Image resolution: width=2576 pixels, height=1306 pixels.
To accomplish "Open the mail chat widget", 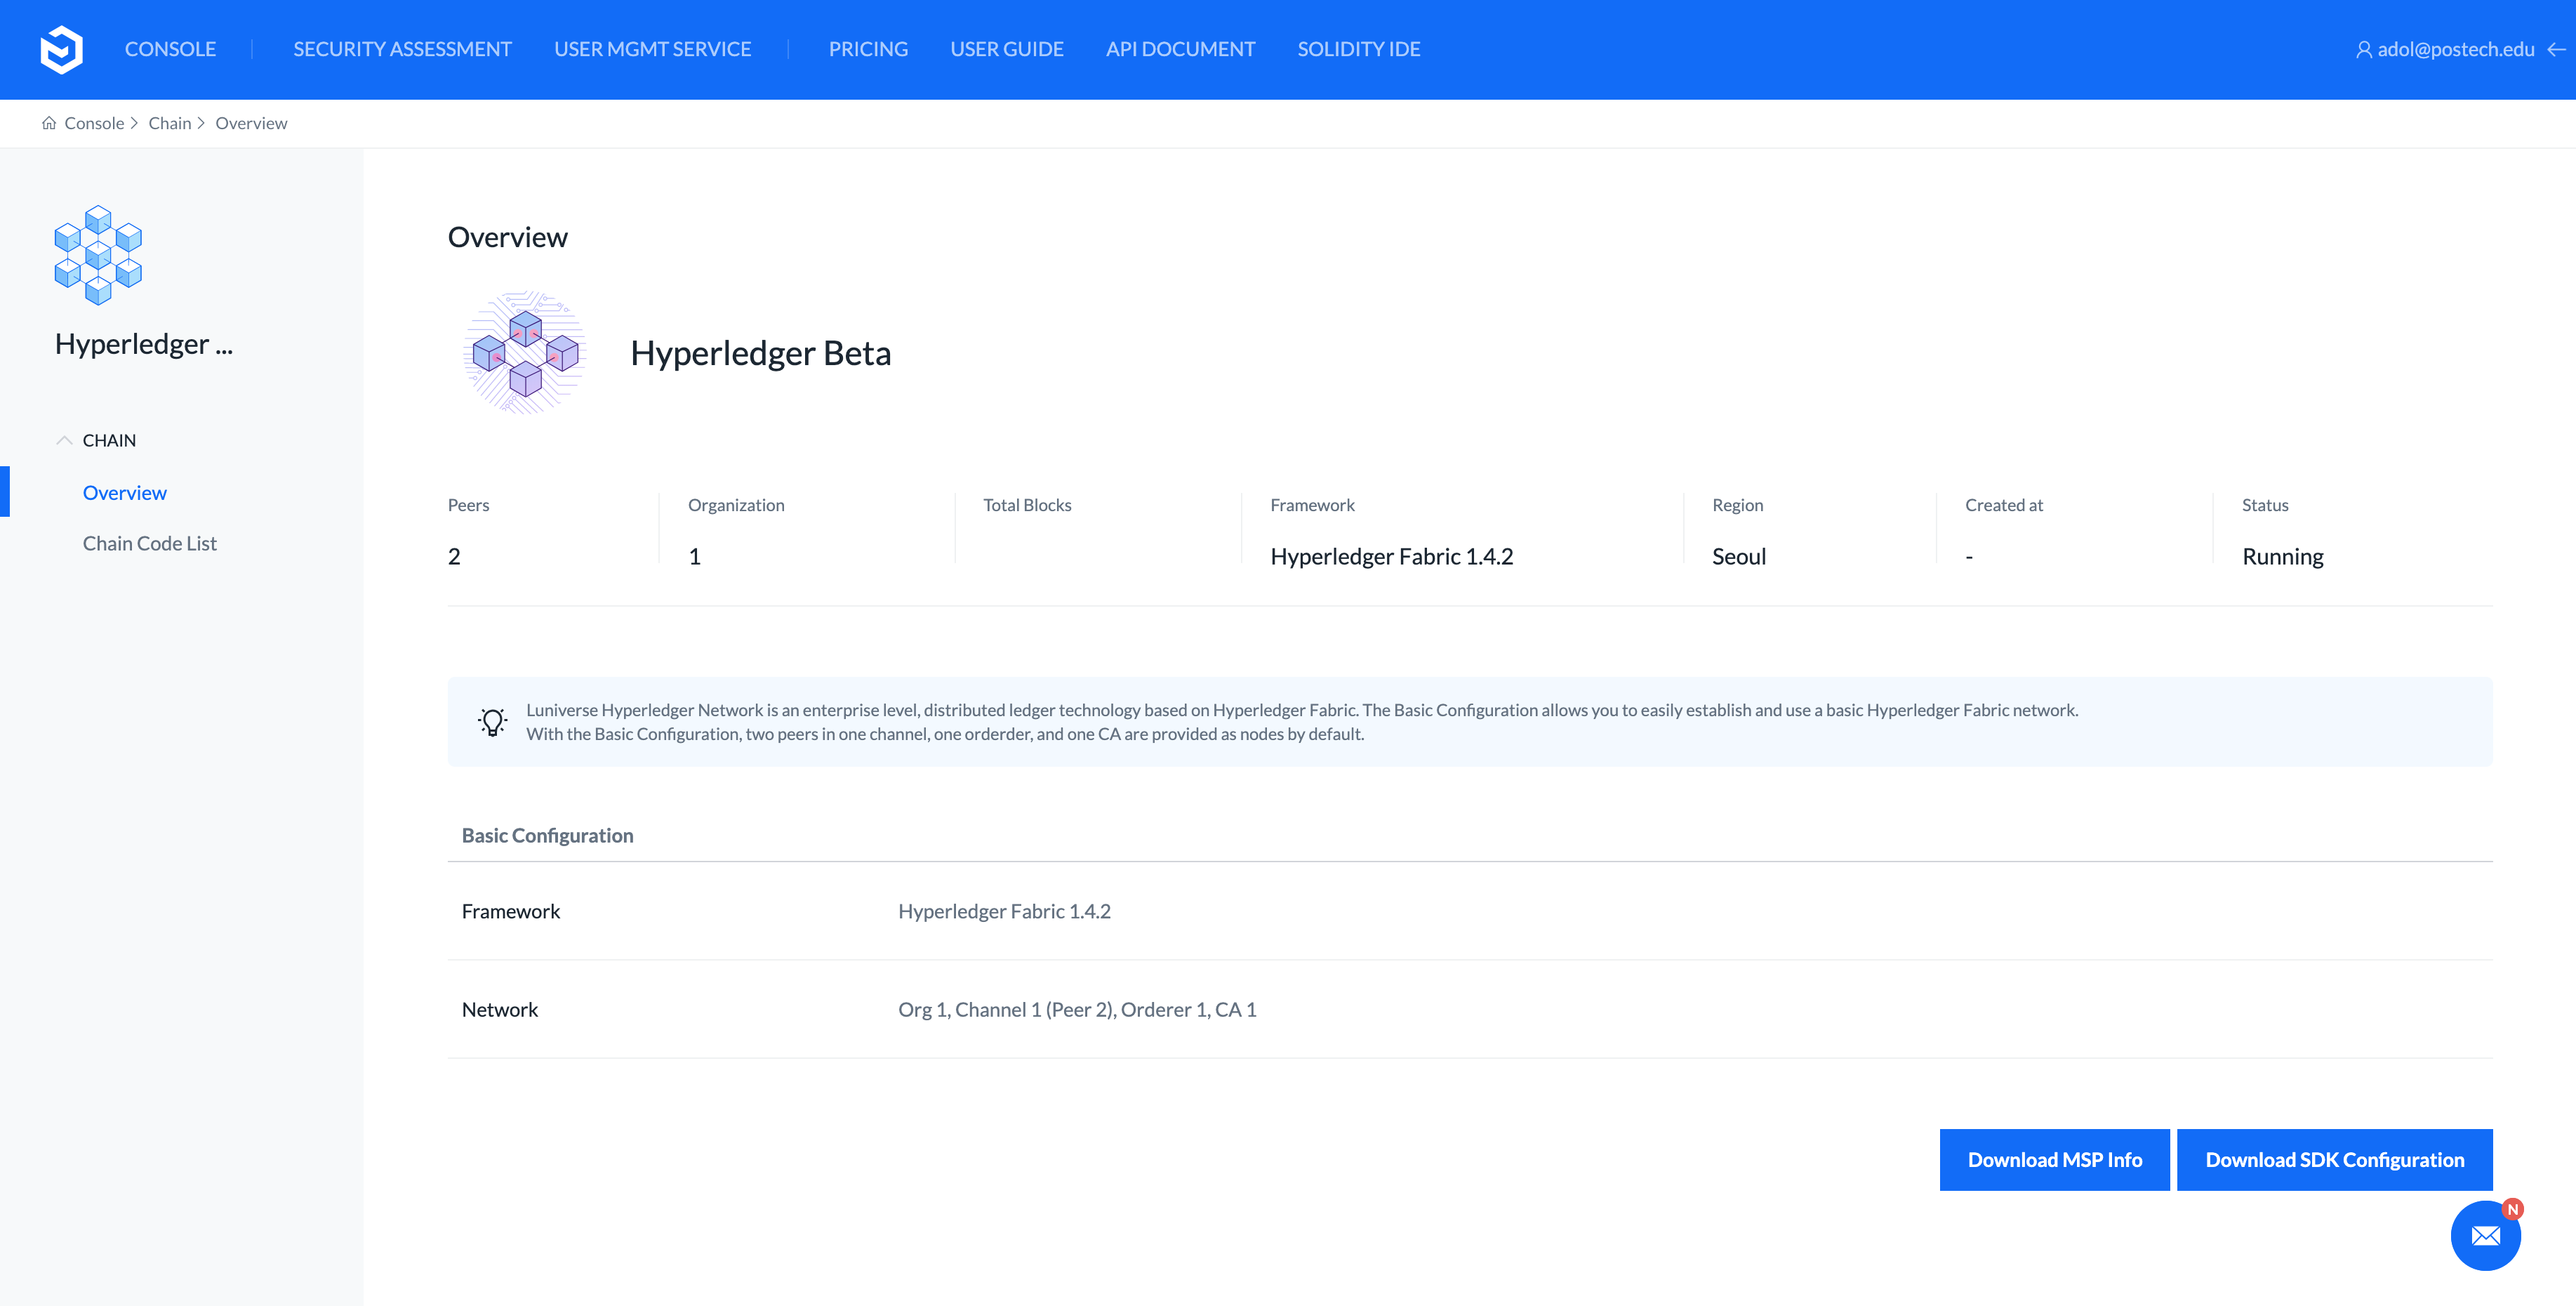I will point(2485,1236).
